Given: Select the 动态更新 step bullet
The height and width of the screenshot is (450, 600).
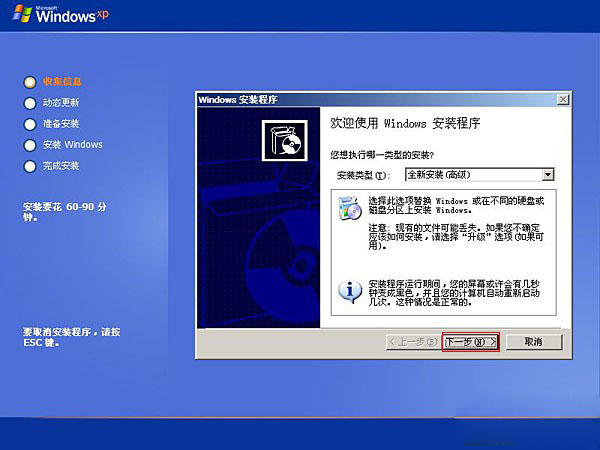Looking at the screenshot, I should pos(30,103).
